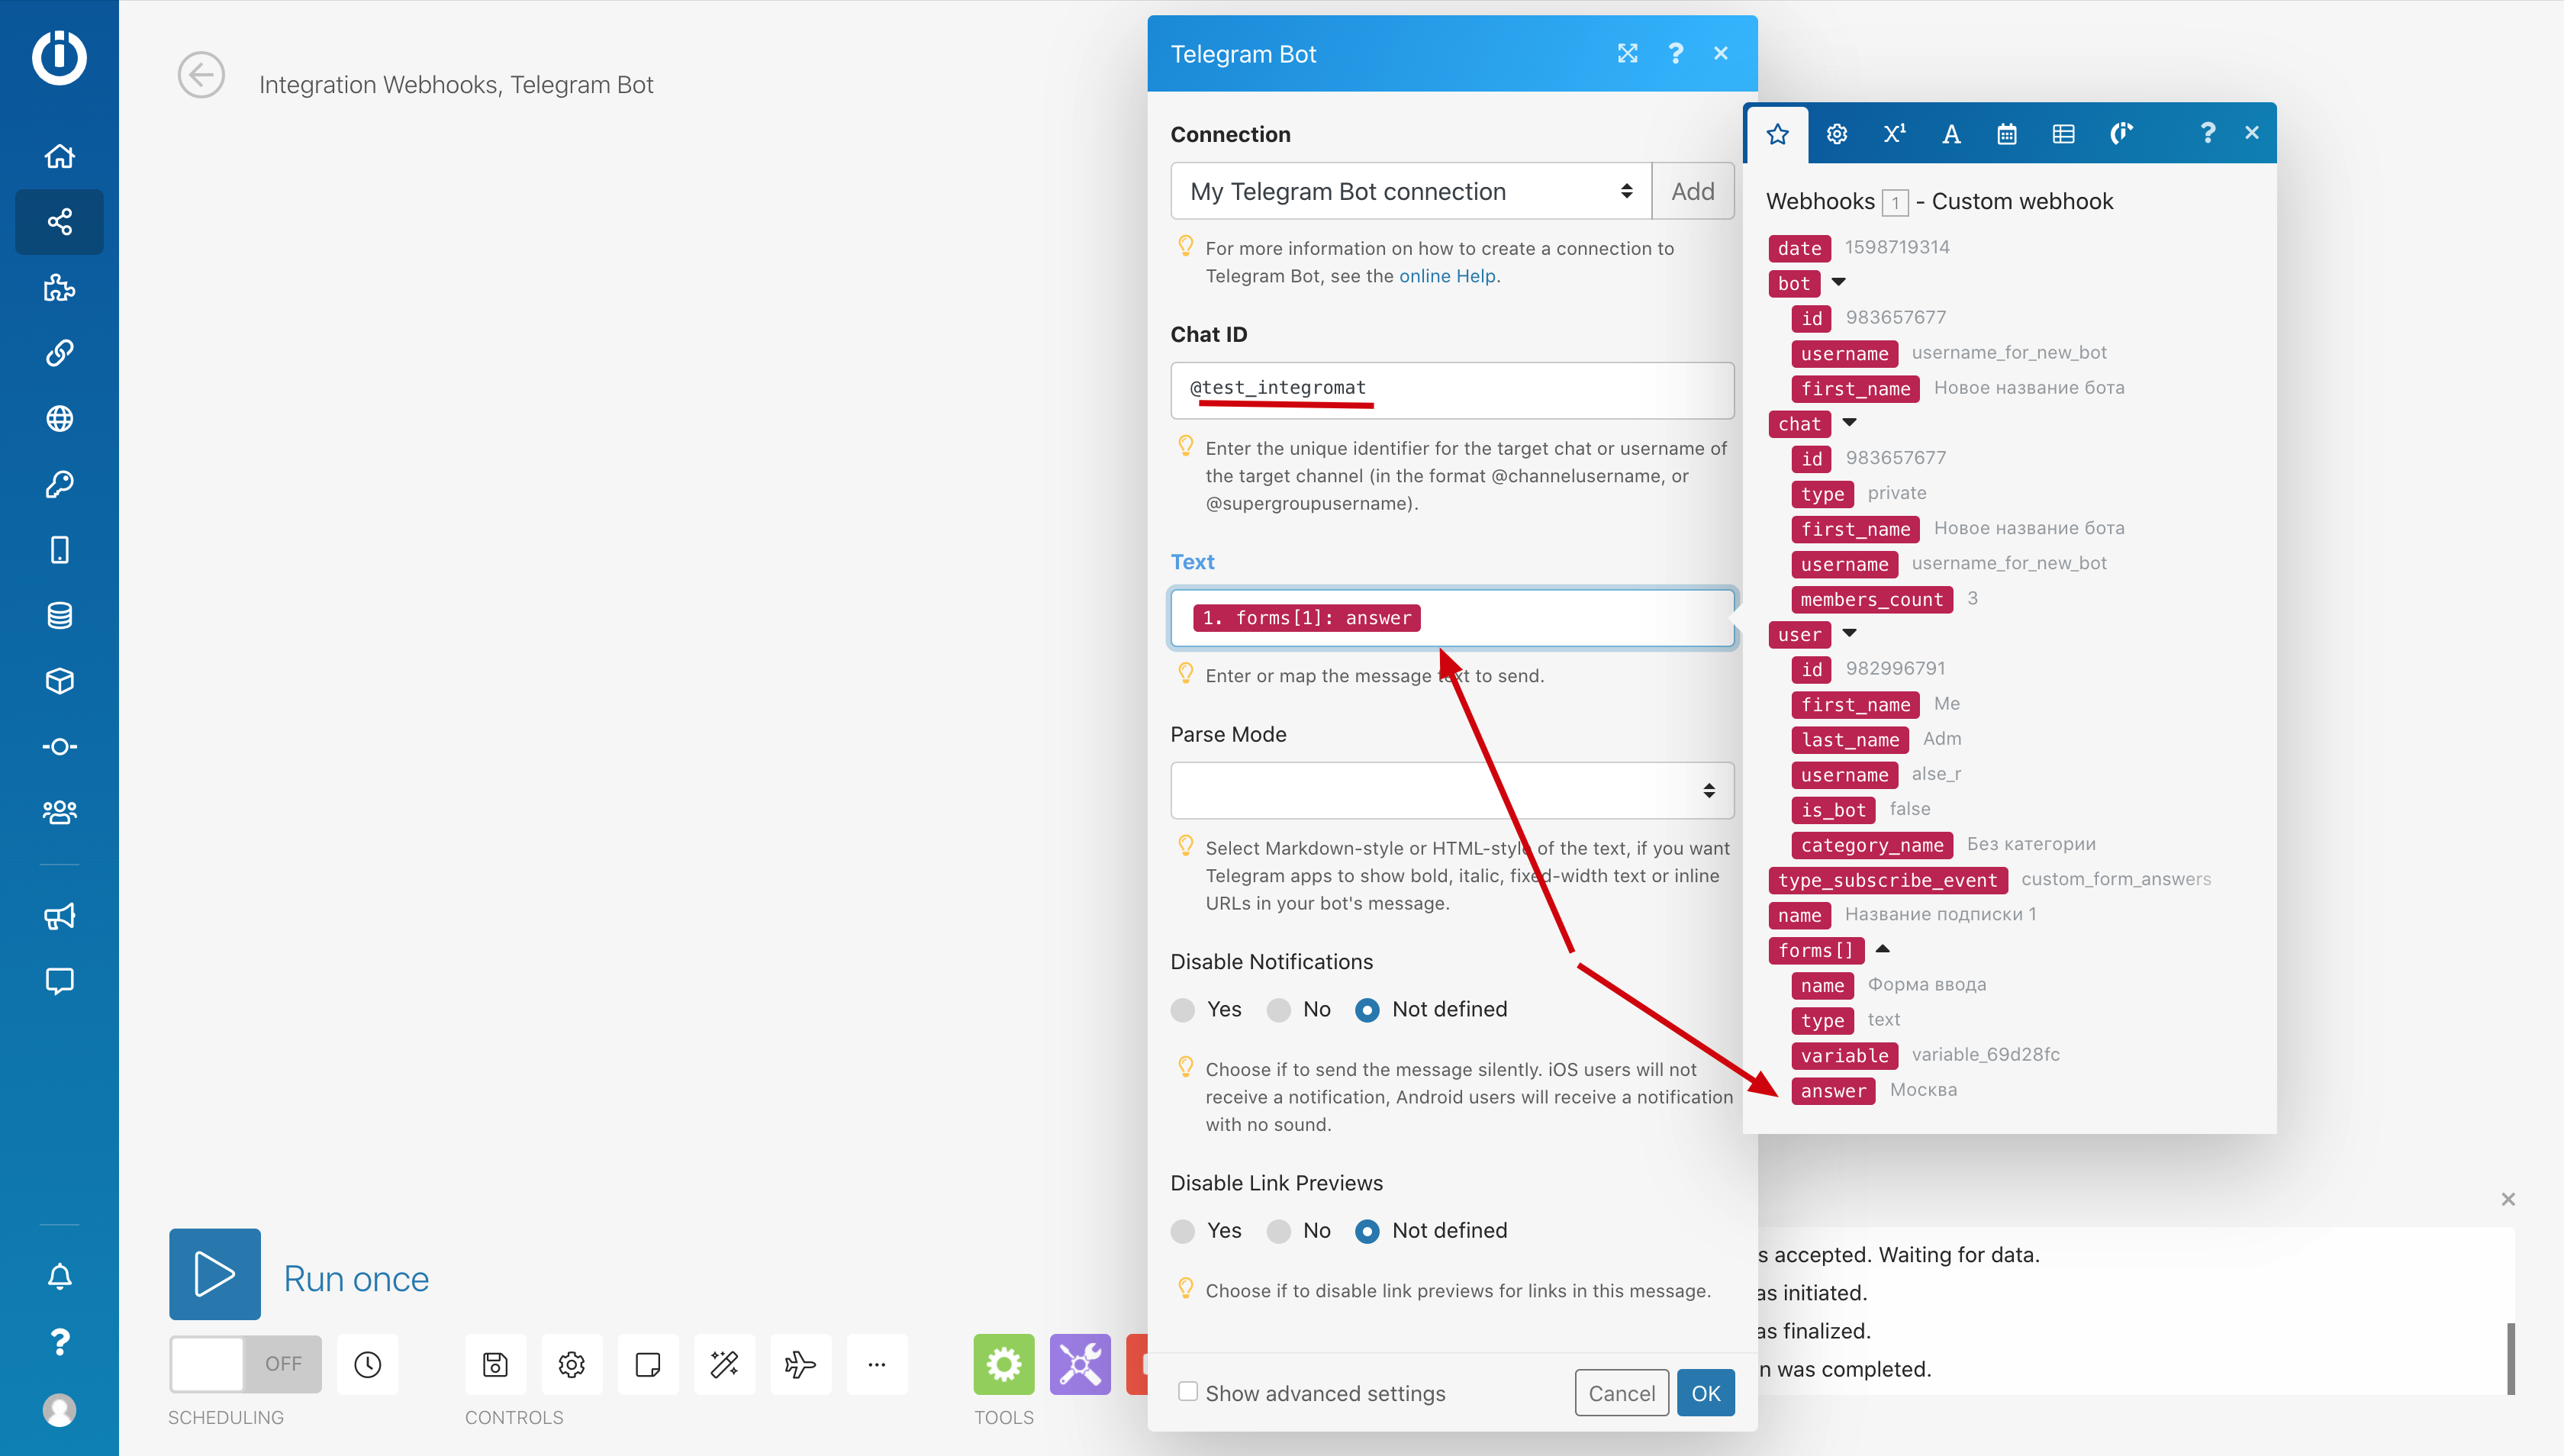The height and width of the screenshot is (1456, 2564).
Task: Select Yes for Disable Link Previews
Action: 1183,1231
